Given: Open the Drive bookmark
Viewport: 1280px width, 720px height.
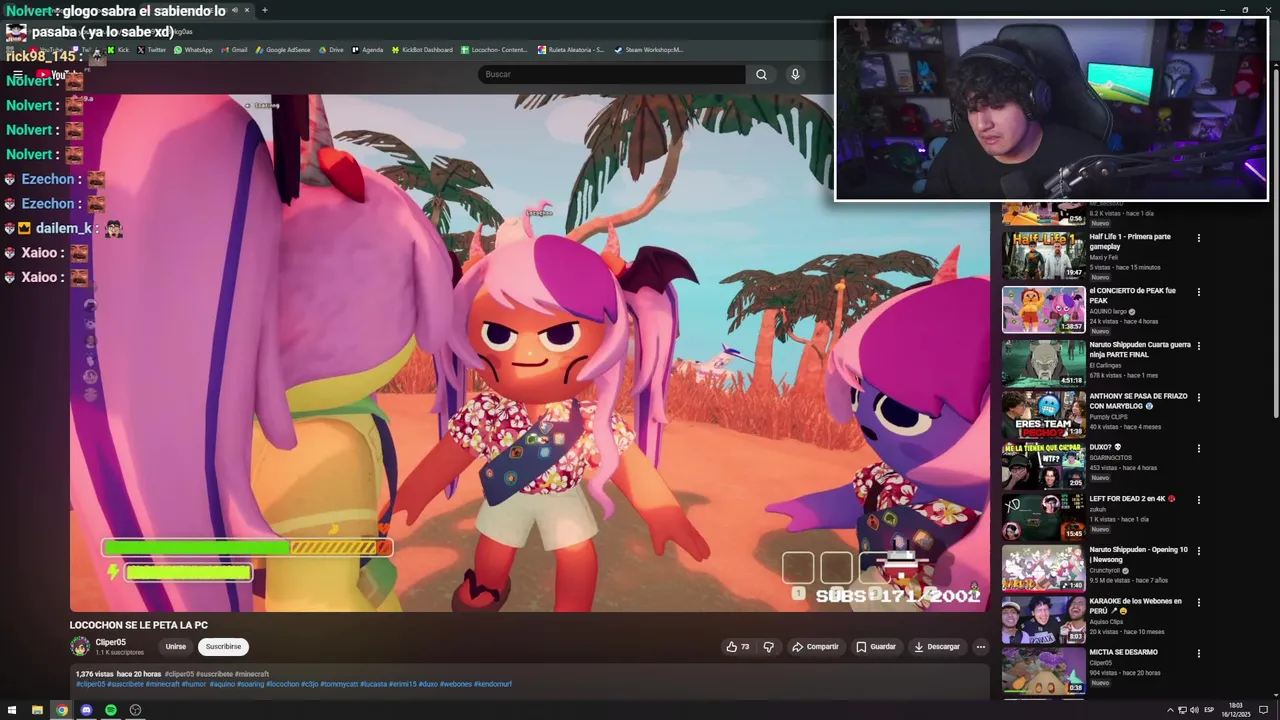Looking at the screenshot, I should coord(330,49).
